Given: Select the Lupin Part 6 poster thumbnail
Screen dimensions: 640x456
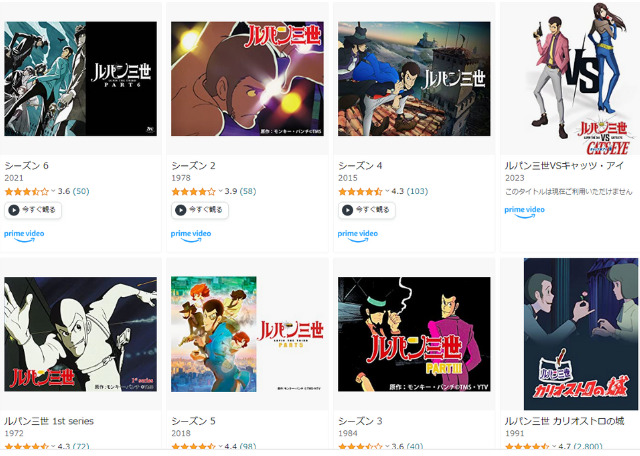Looking at the screenshot, I should pyautogui.click(x=80, y=79).
